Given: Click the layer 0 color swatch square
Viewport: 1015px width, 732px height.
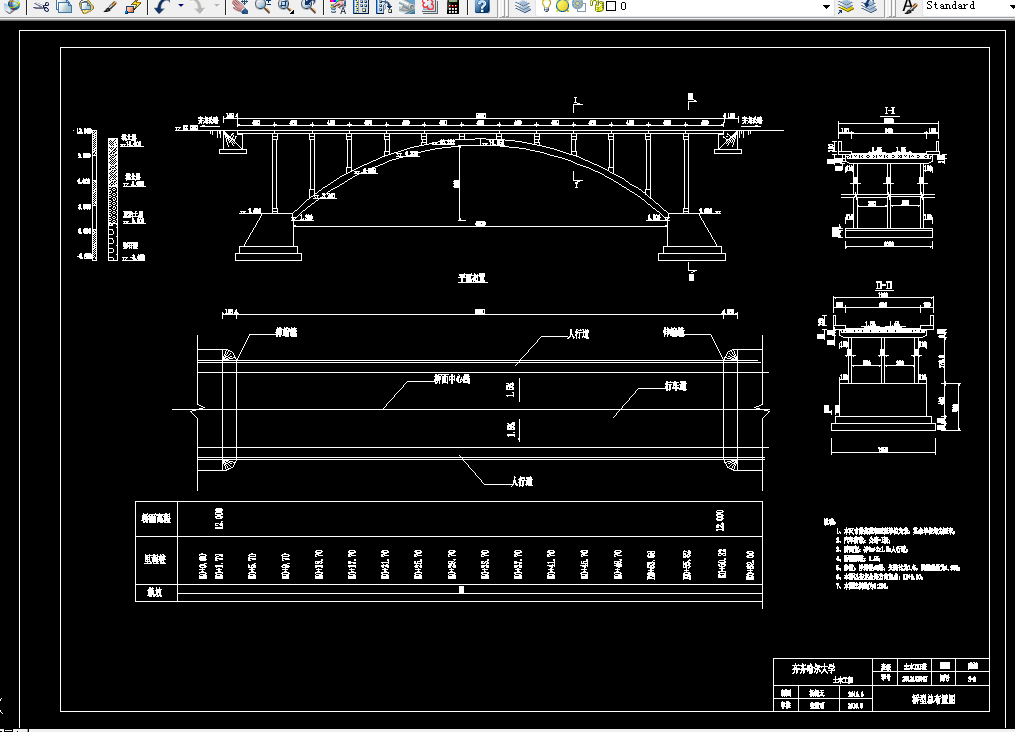Looking at the screenshot, I should (610, 6).
